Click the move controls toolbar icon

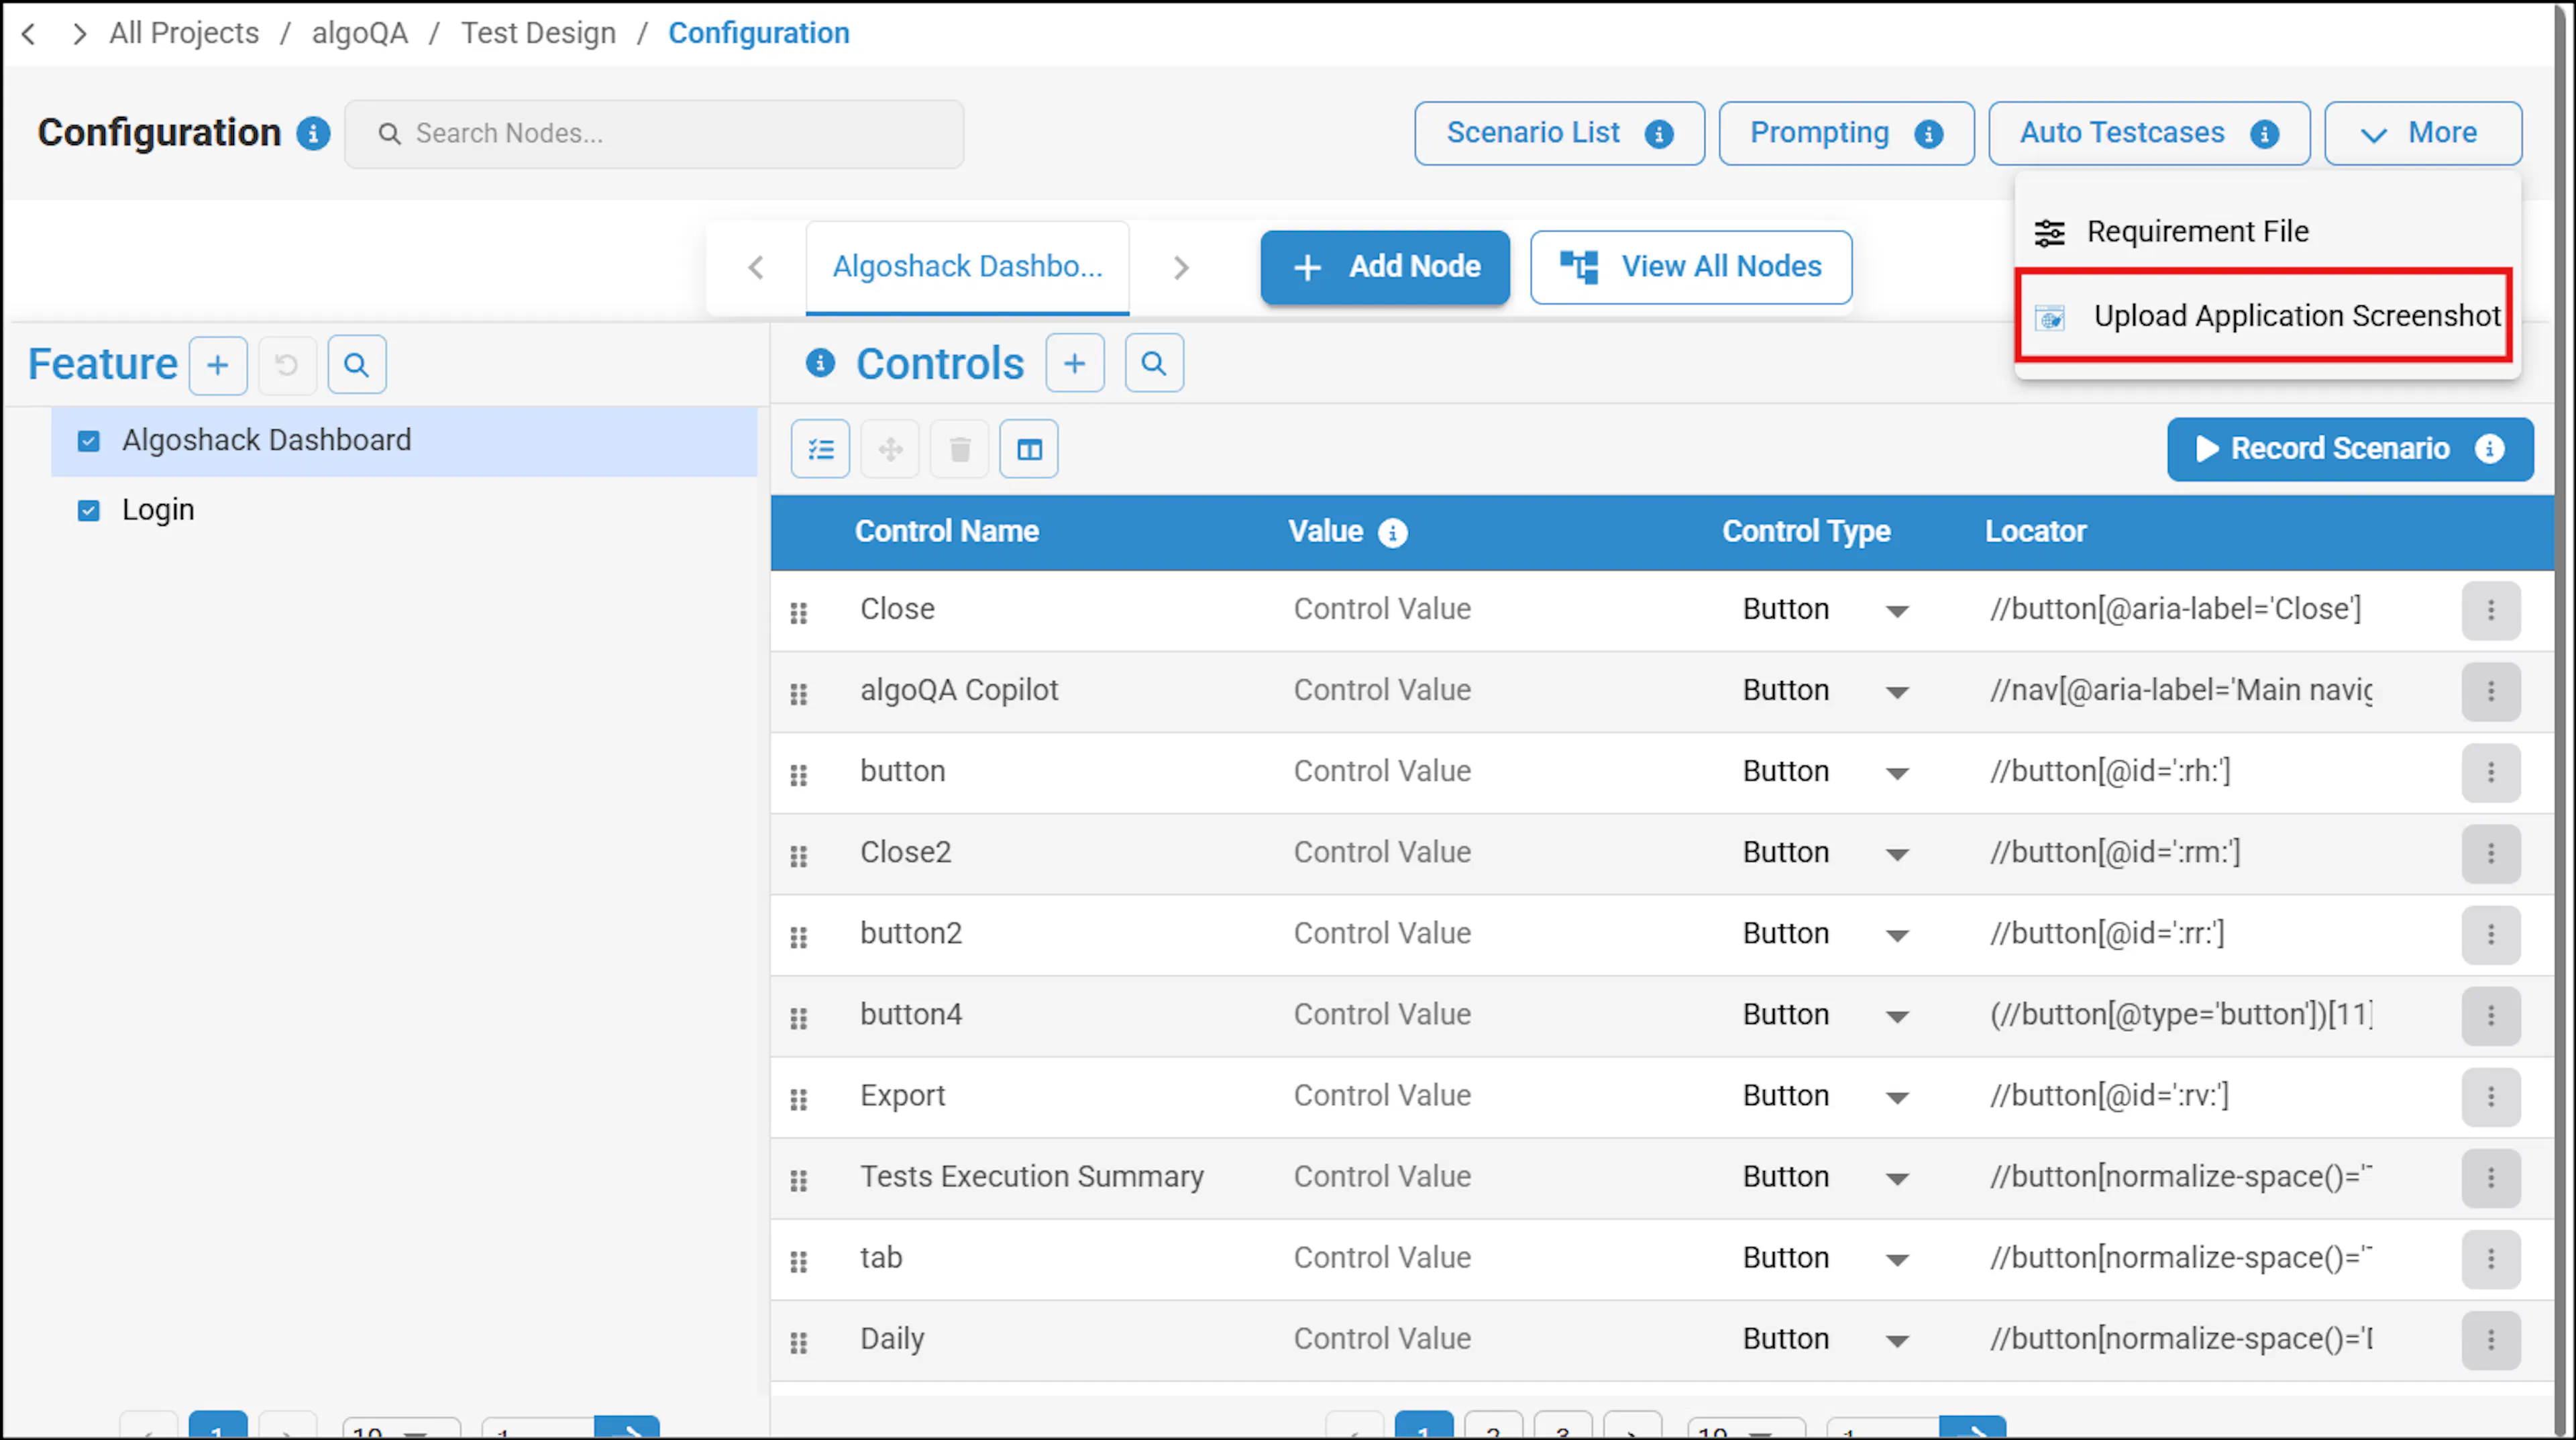[890, 449]
